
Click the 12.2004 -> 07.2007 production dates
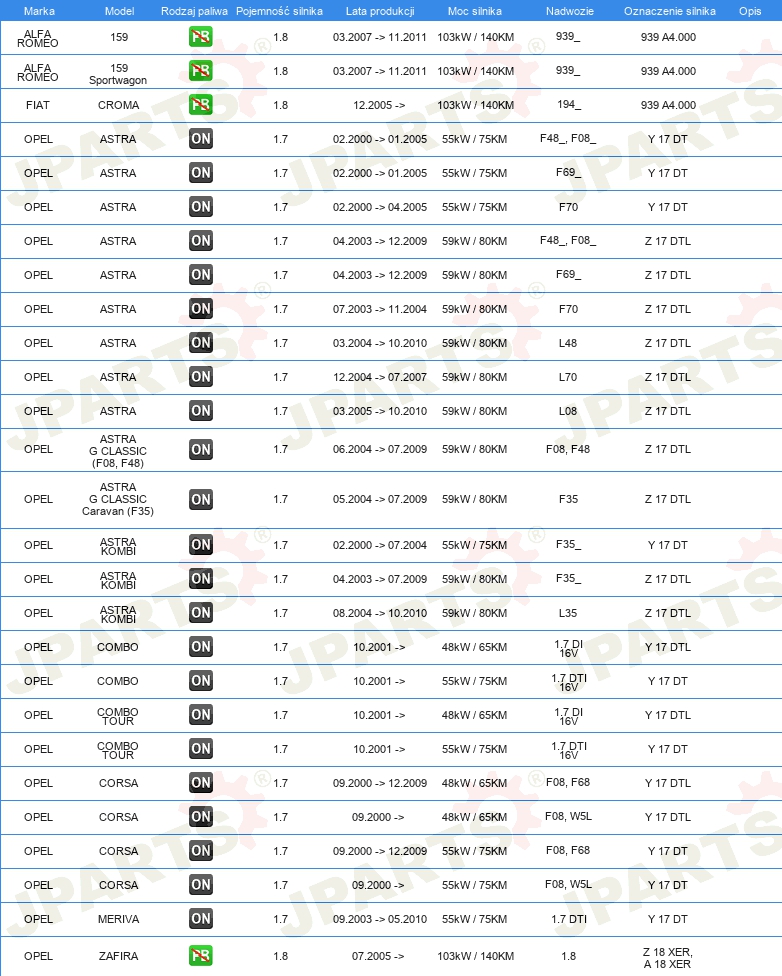pyautogui.click(x=380, y=377)
